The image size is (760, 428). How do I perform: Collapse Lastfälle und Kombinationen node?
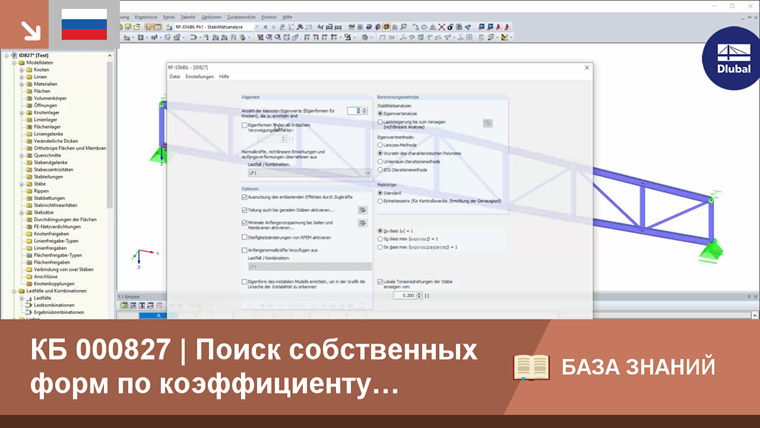(14, 291)
